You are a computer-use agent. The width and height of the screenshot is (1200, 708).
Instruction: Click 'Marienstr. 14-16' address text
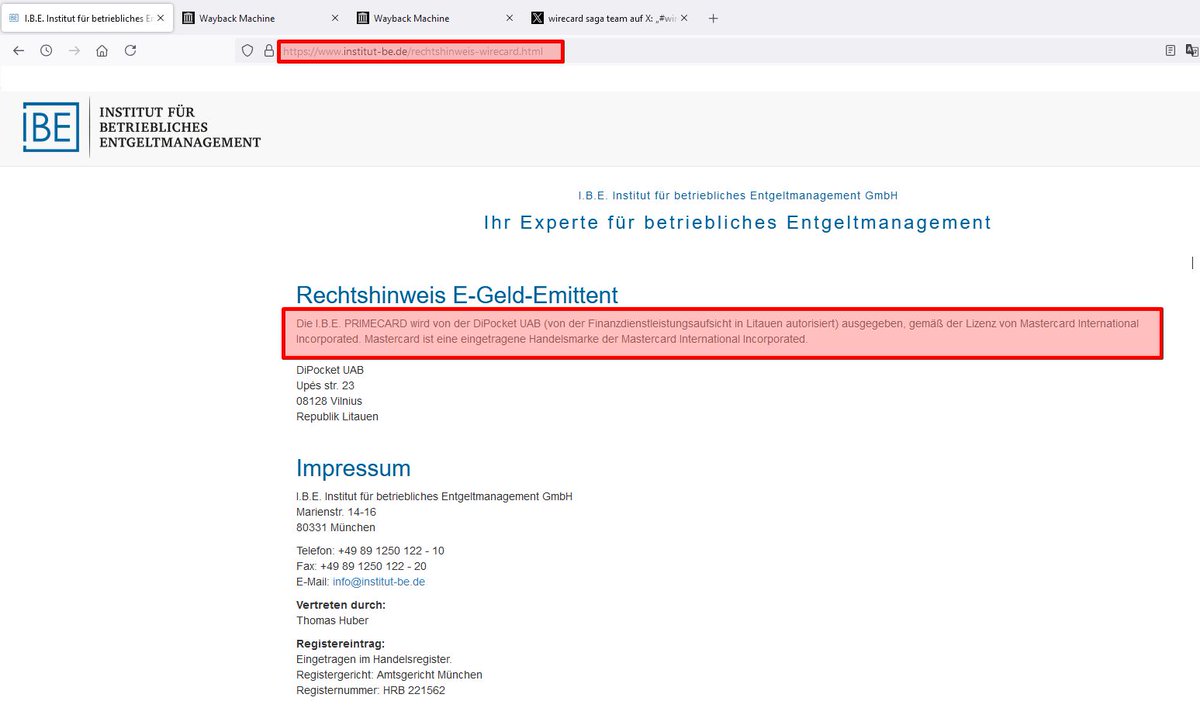[x=336, y=512]
